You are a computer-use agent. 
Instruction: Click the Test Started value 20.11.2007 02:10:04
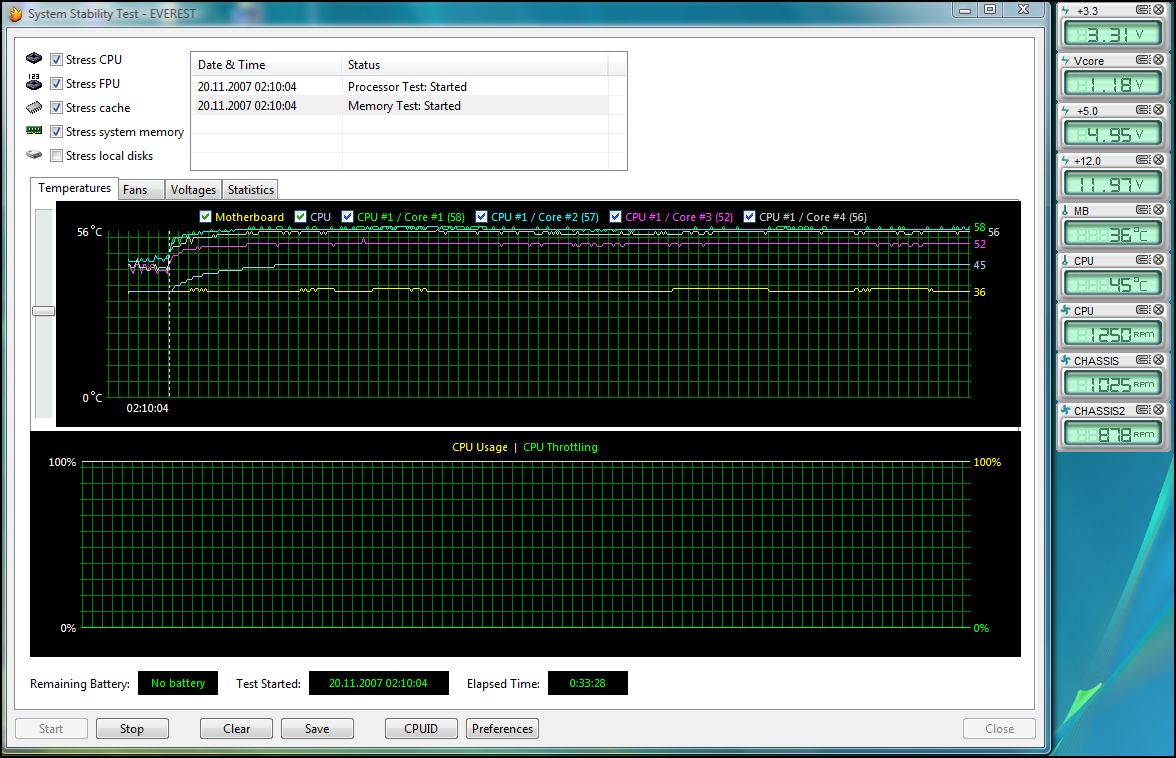pyautogui.click(x=378, y=683)
